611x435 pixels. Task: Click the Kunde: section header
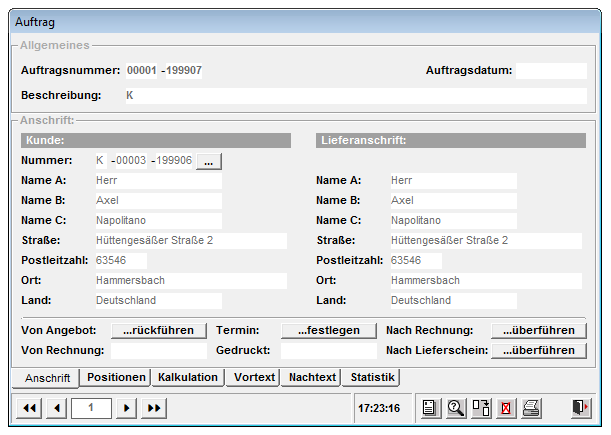(x=156, y=141)
